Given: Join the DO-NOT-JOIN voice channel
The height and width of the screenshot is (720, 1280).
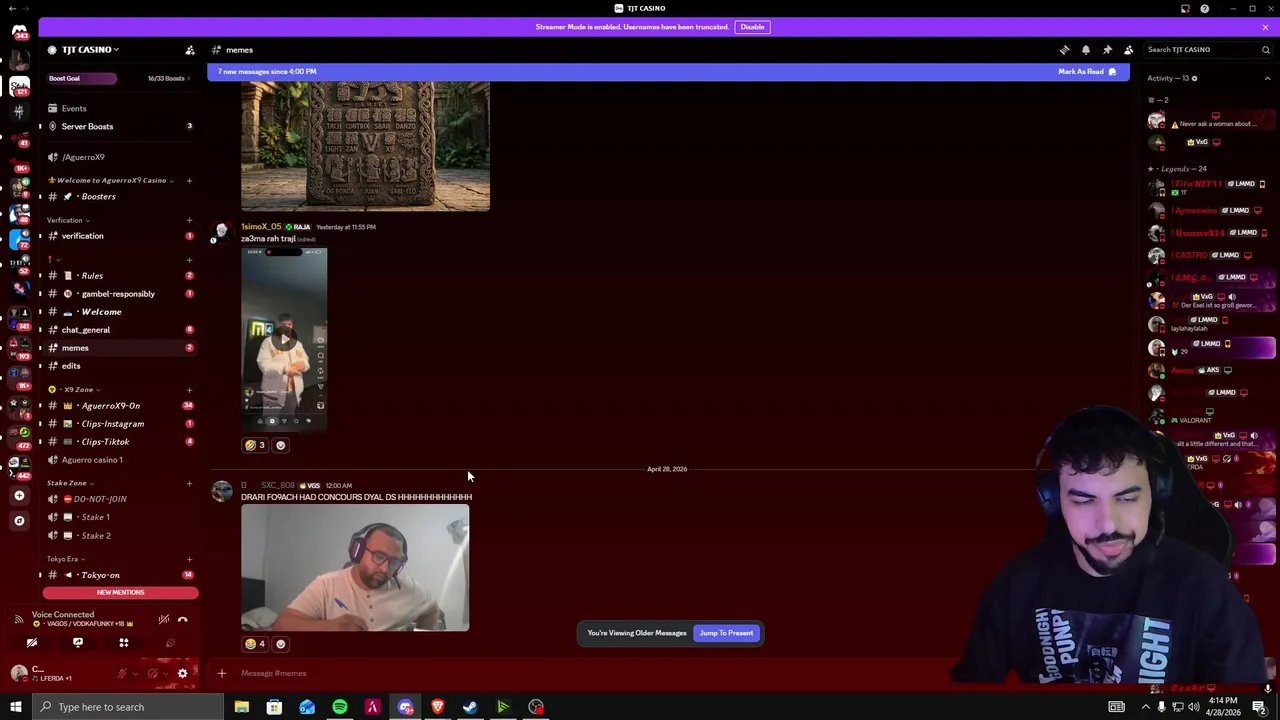Looking at the screenshot, I should pos(120,499).
